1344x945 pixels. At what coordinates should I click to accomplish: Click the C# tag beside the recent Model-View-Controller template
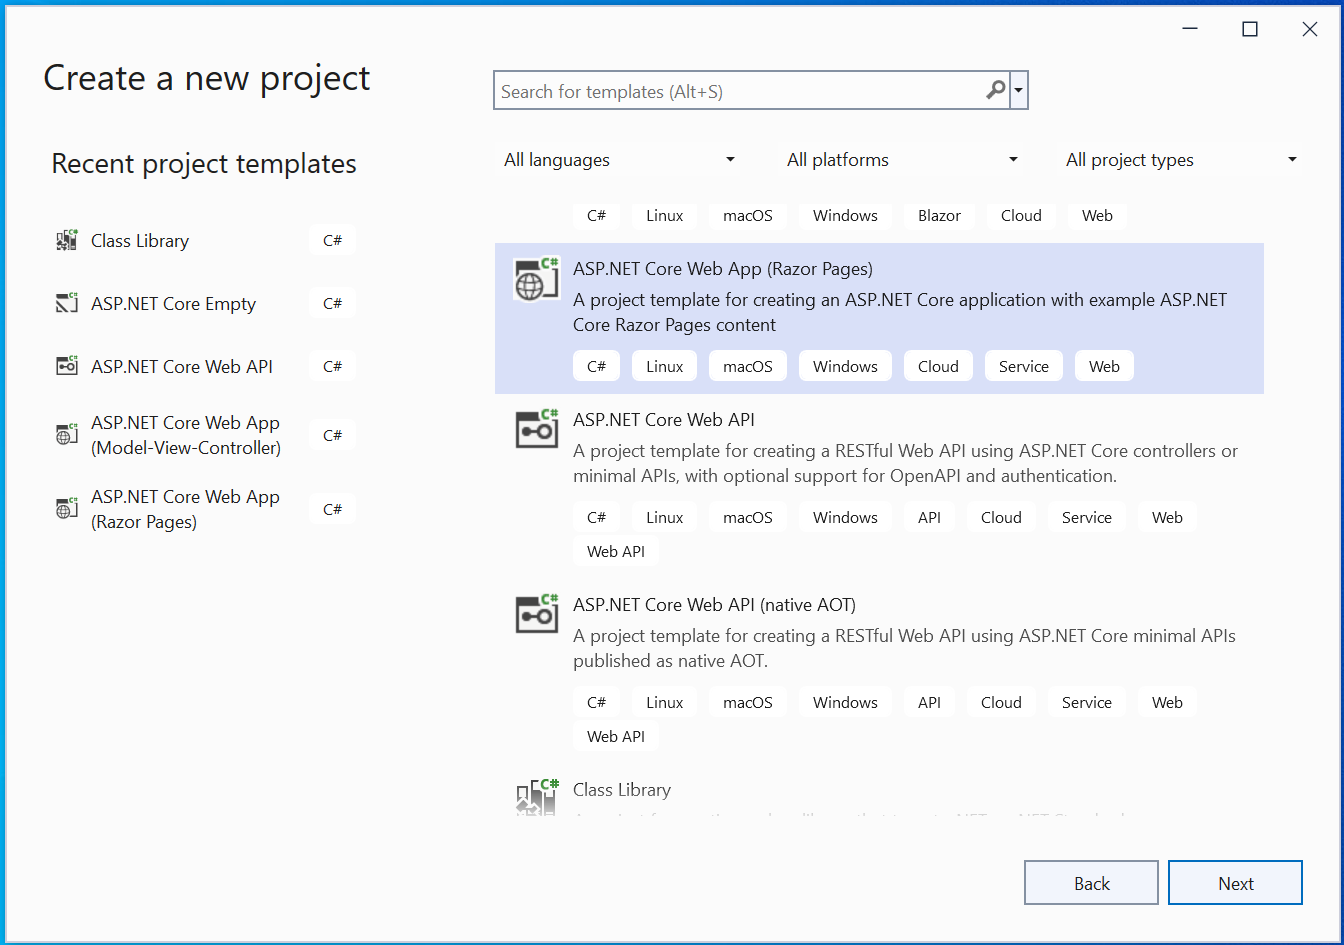[x=333, y=435]
